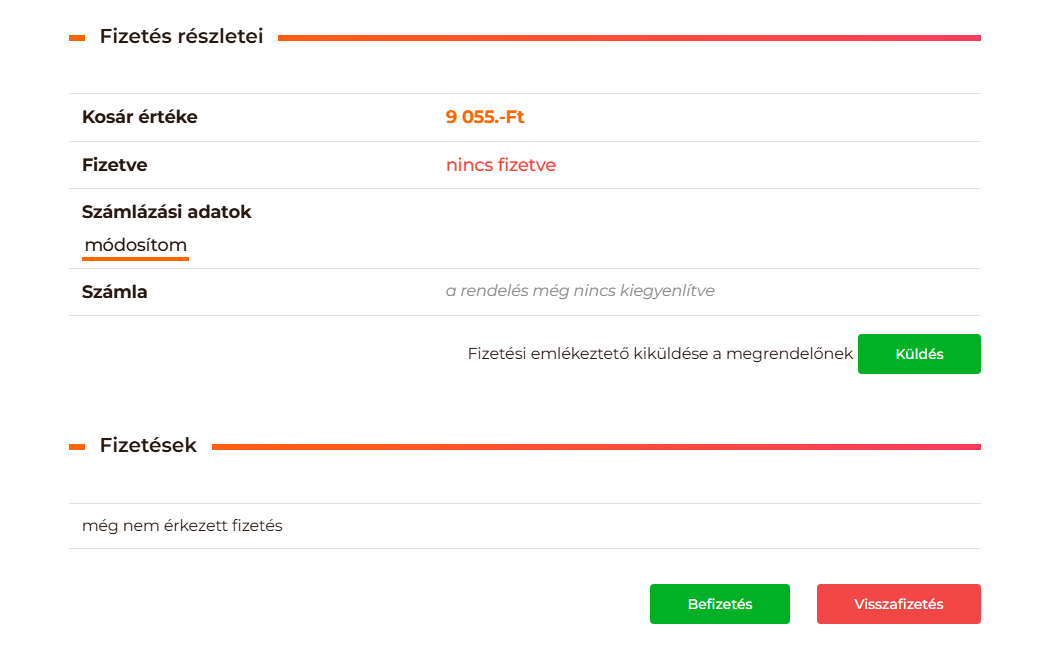Click the red Visszafizetés button
Image resolution: width=1040 pixels, height=646 pixels.
tap(898, 604)
